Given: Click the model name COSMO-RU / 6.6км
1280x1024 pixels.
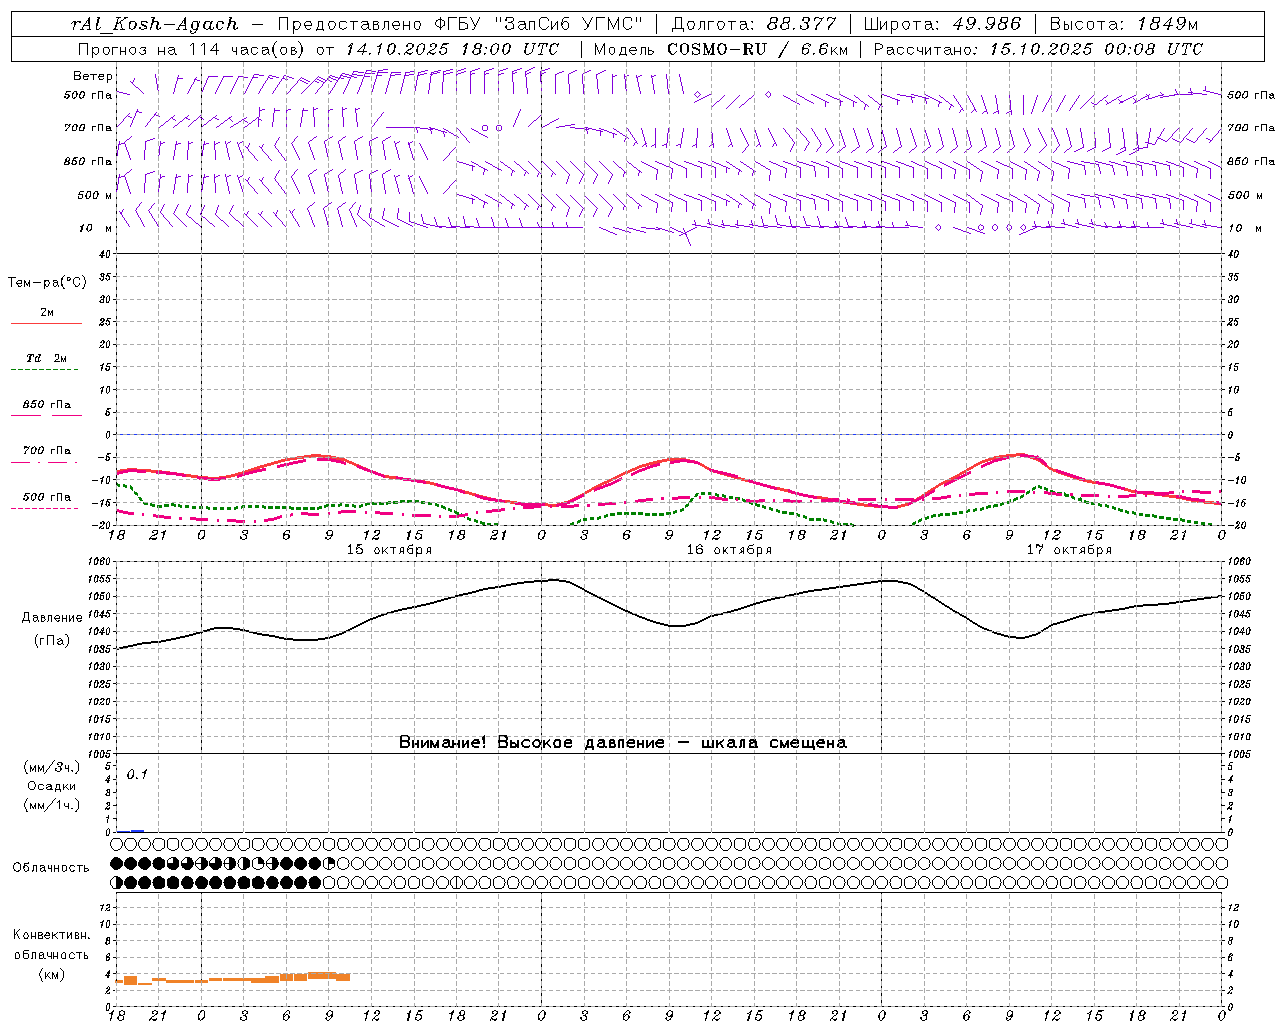Looking at the screenshot, I should point(758,49).
